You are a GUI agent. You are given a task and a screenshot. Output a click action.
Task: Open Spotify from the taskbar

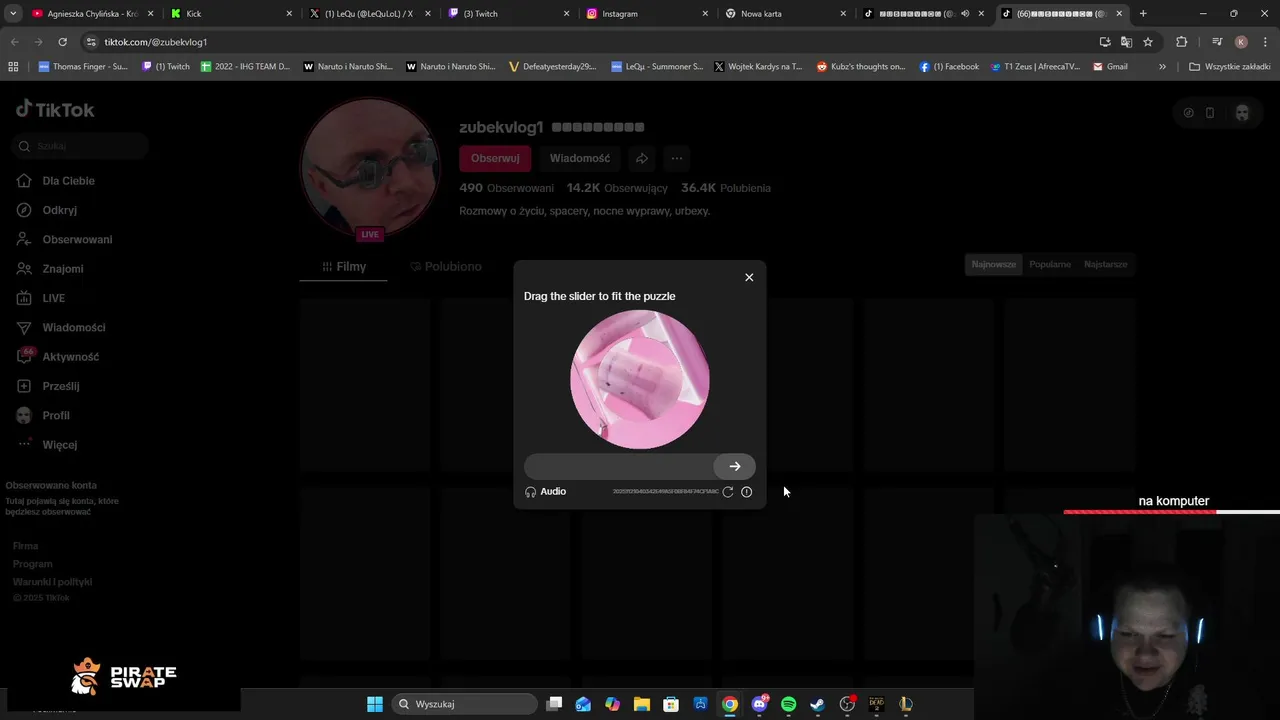[x=788, y=704]
